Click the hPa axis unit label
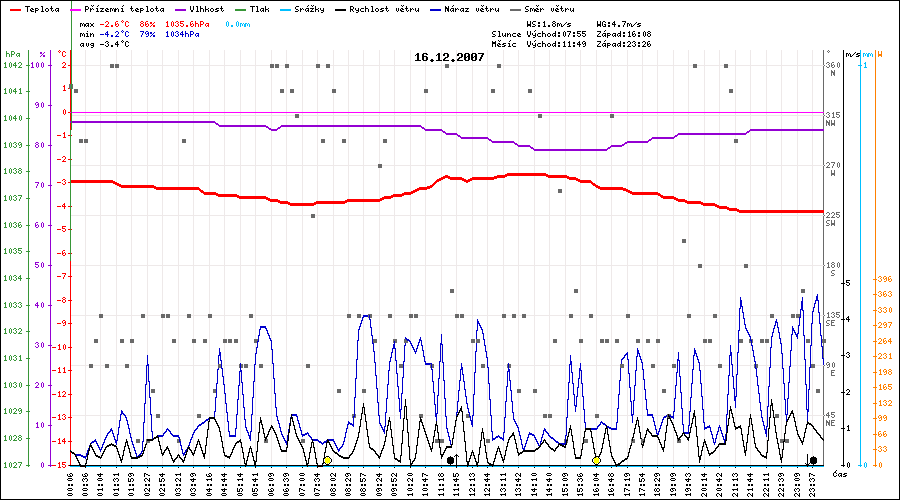Viewport: 900px width, 500px height. point(13,54)
